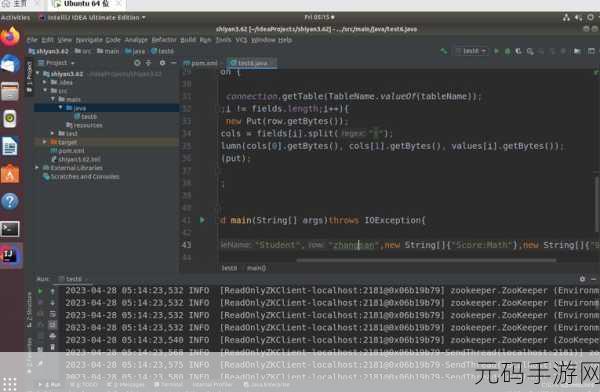Expand the .idea folder node
This screenshot has width=600, height=392.
(x=45, y=82)
